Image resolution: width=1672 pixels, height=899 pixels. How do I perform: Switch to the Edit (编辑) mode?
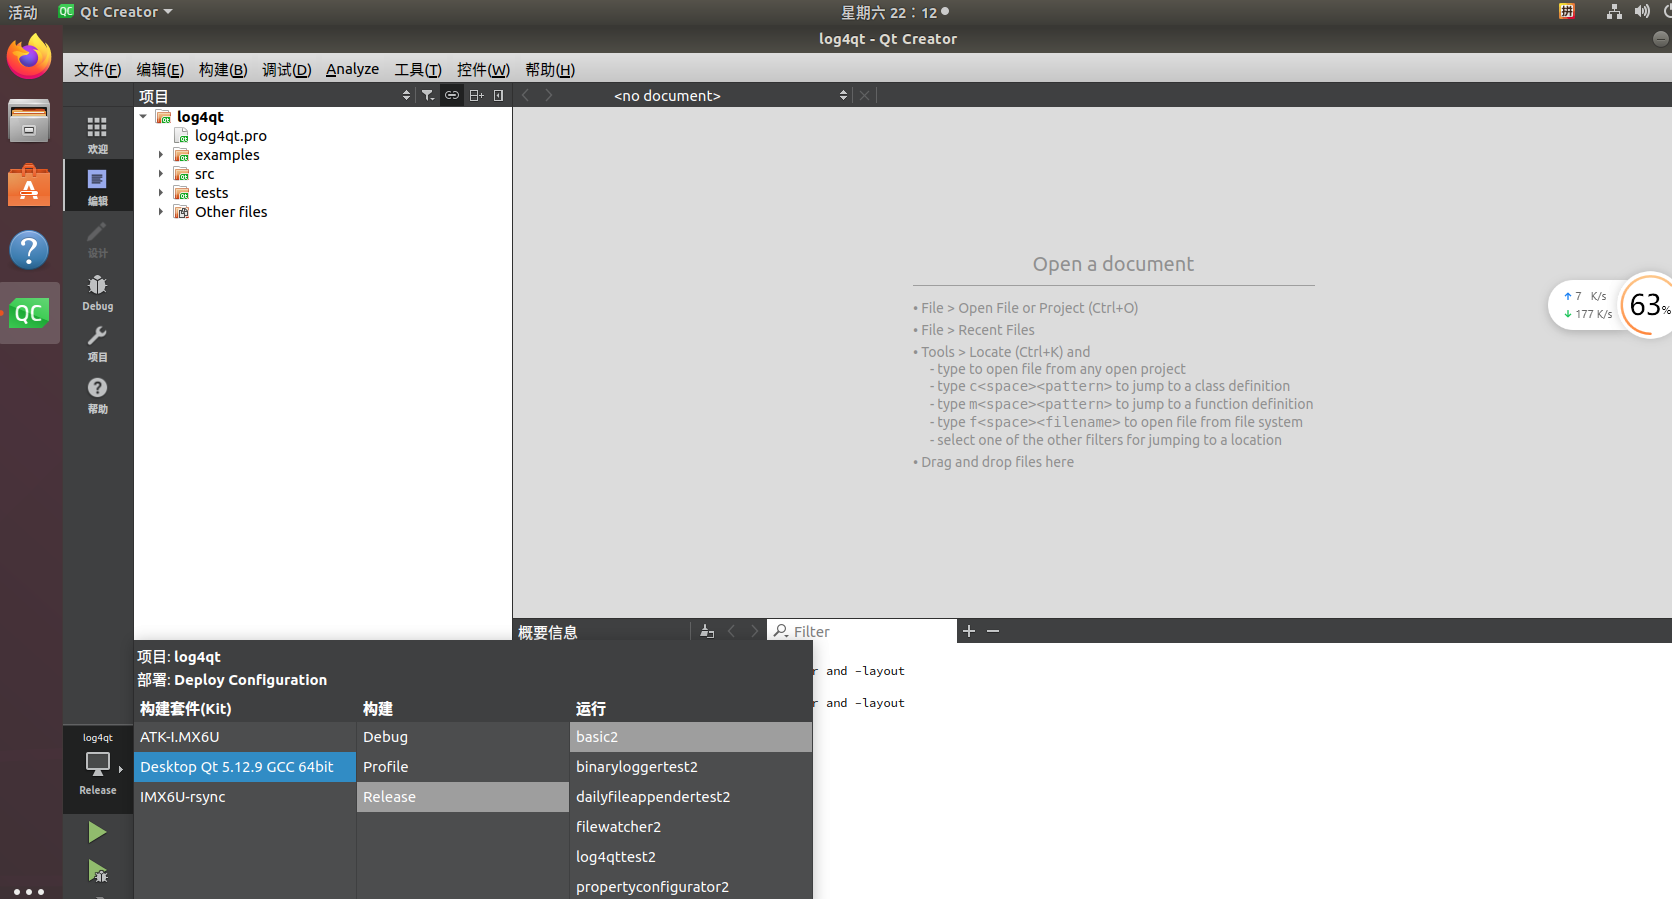pyautogui.click(x=97, y=186)
